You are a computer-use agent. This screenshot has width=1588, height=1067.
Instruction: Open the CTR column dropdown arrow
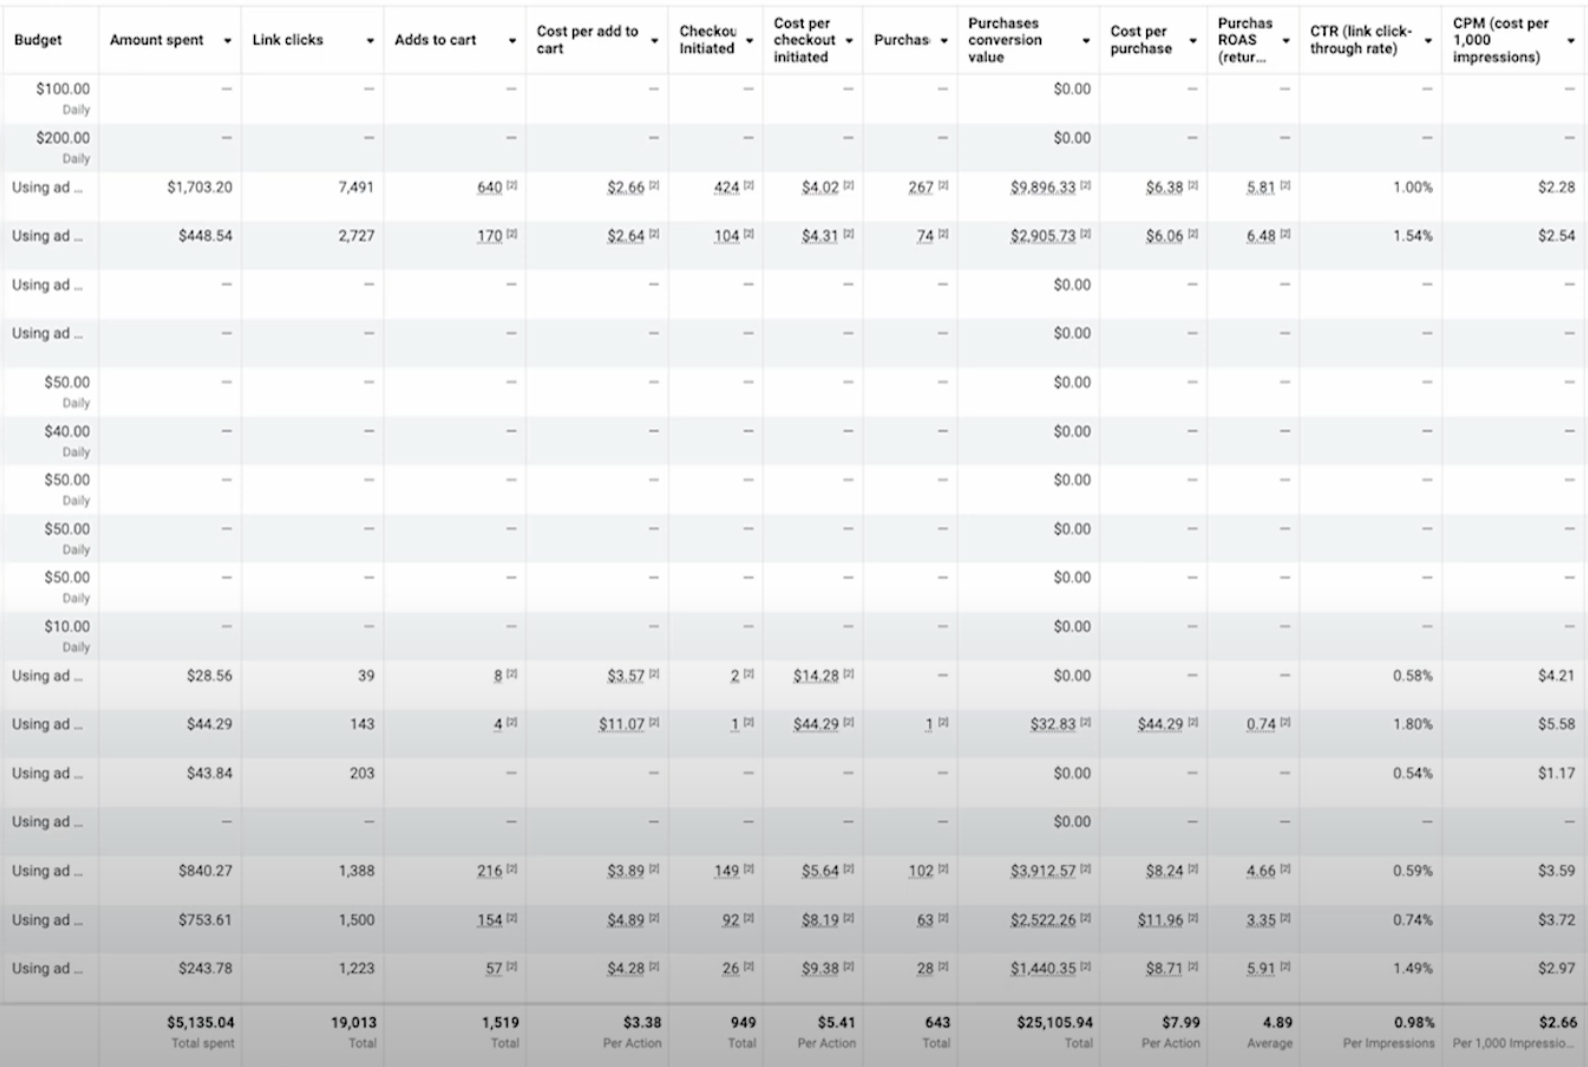pyautogui.click(x=1428, y=41)
